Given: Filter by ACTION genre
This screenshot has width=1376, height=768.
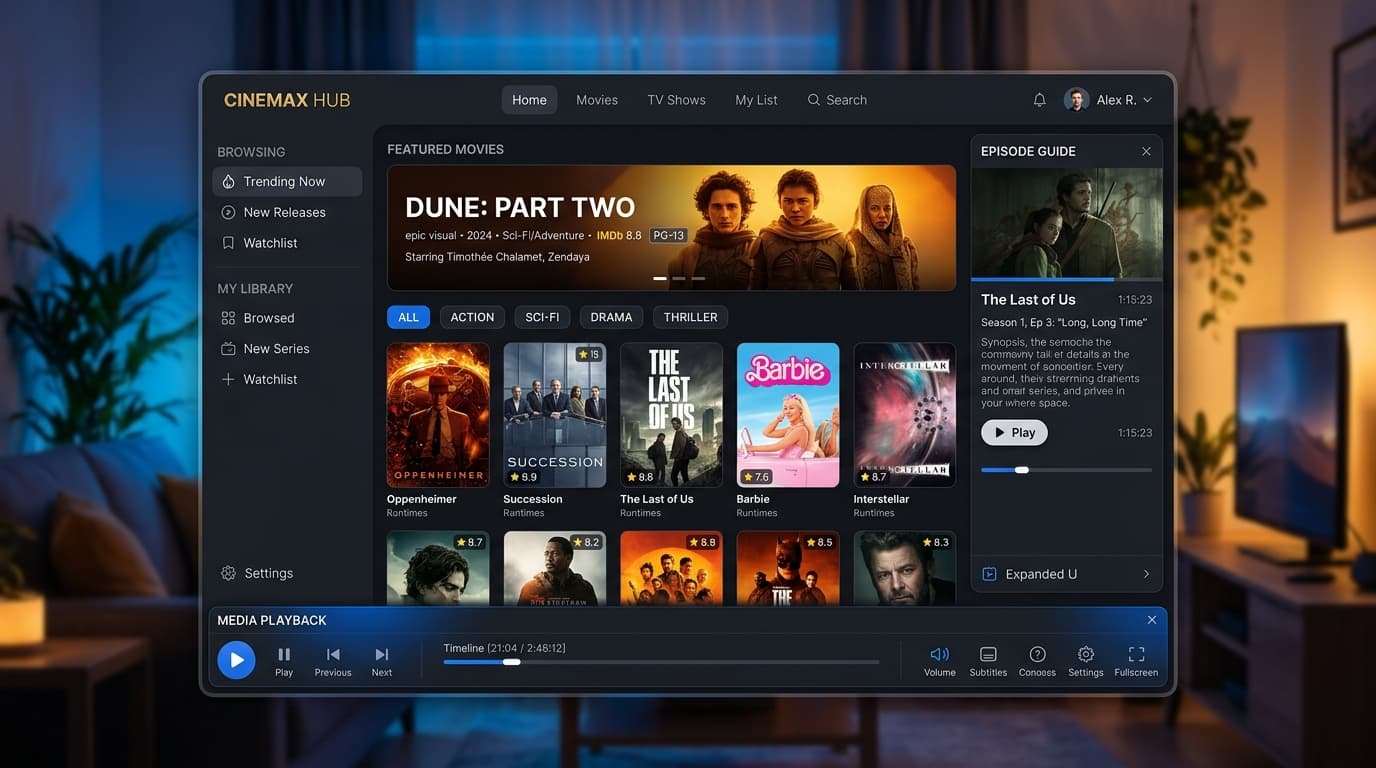Looking at the screenshot, I should [472, 317].
